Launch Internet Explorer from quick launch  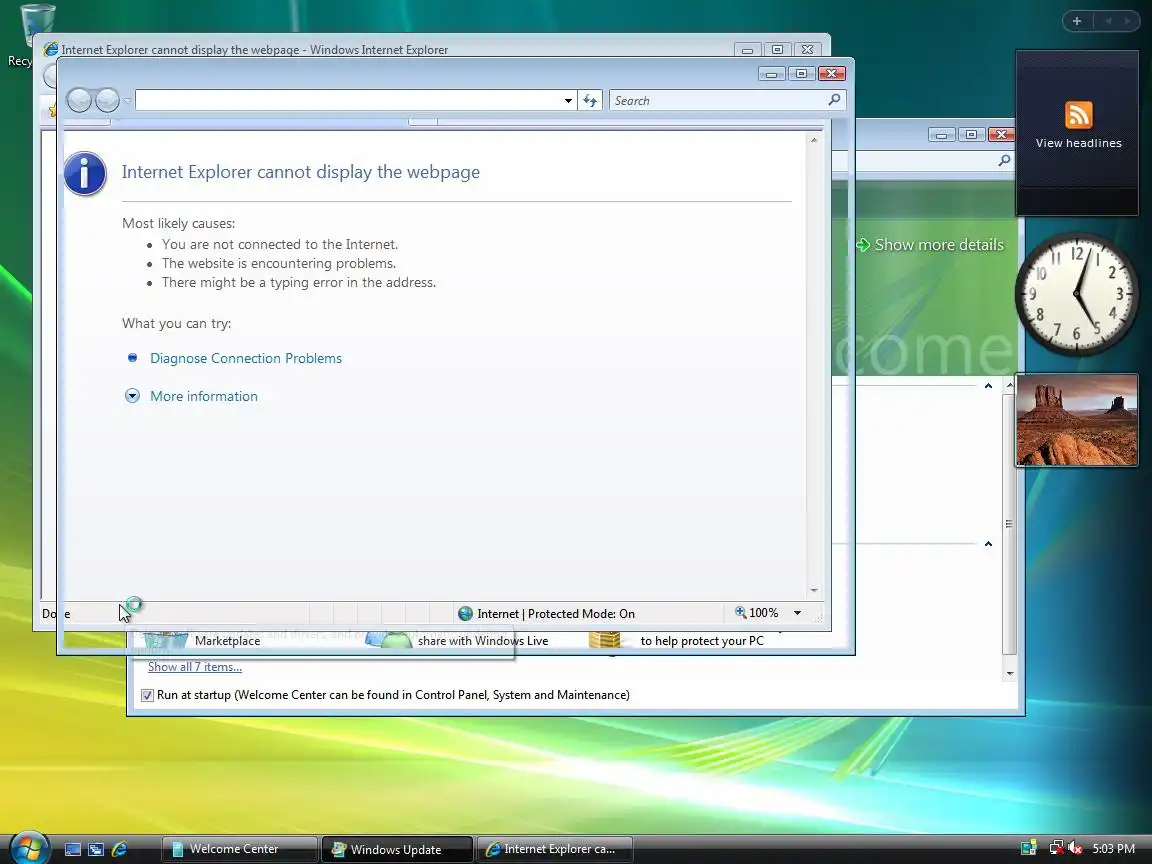click(119, 849)
